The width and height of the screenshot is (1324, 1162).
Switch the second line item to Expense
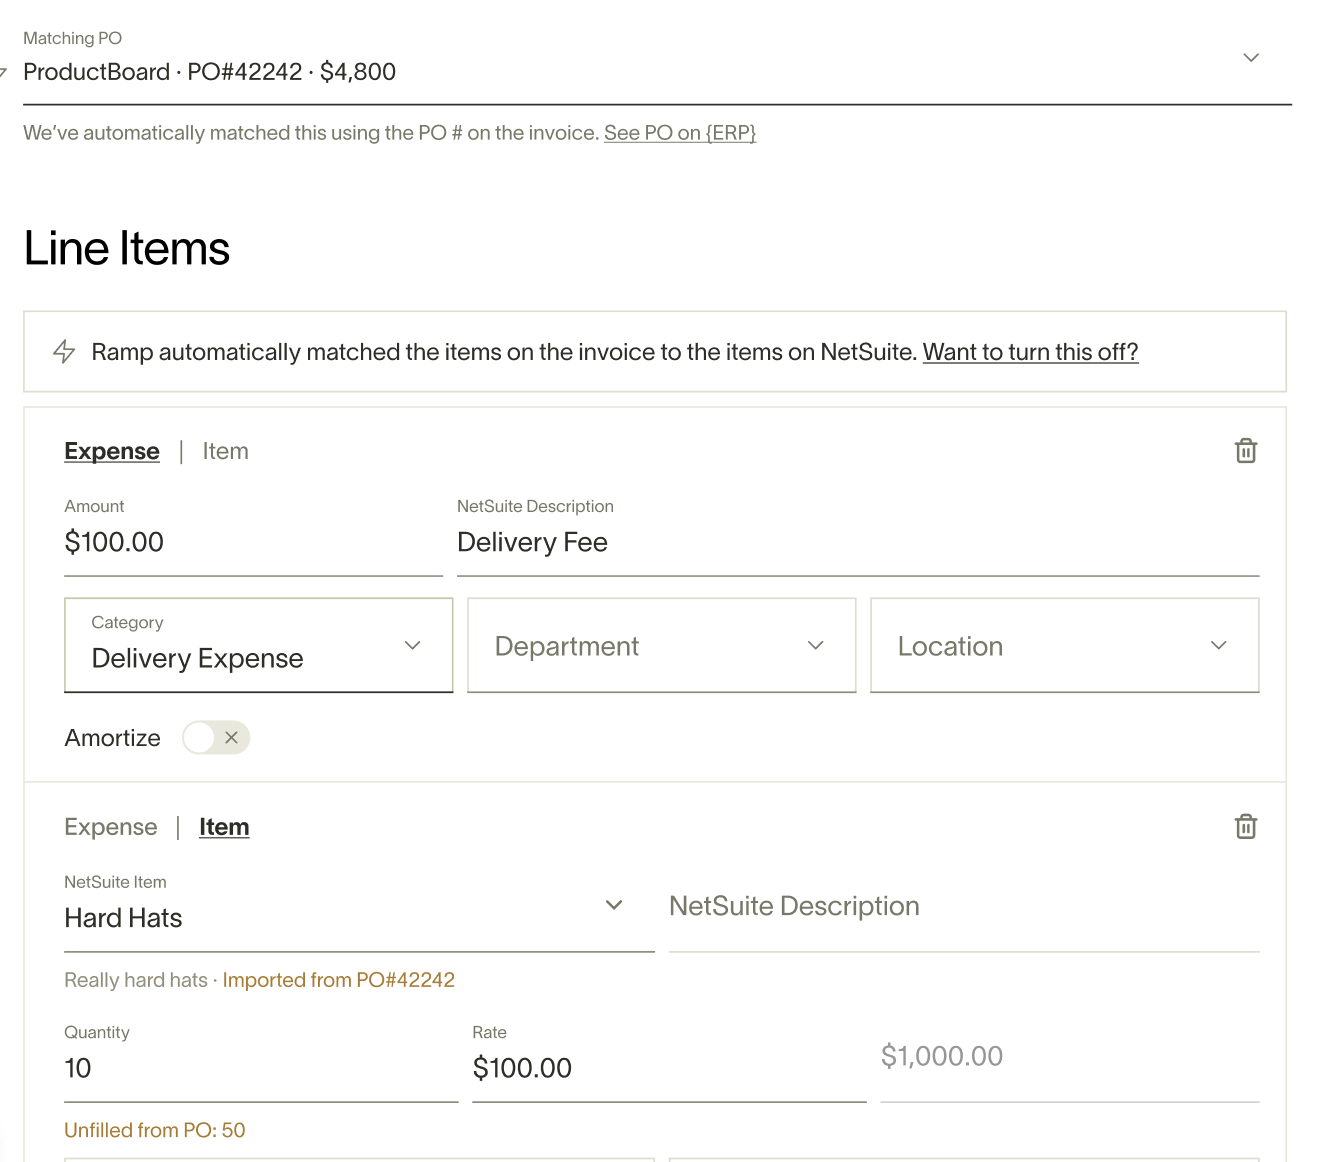pos(111,827)
